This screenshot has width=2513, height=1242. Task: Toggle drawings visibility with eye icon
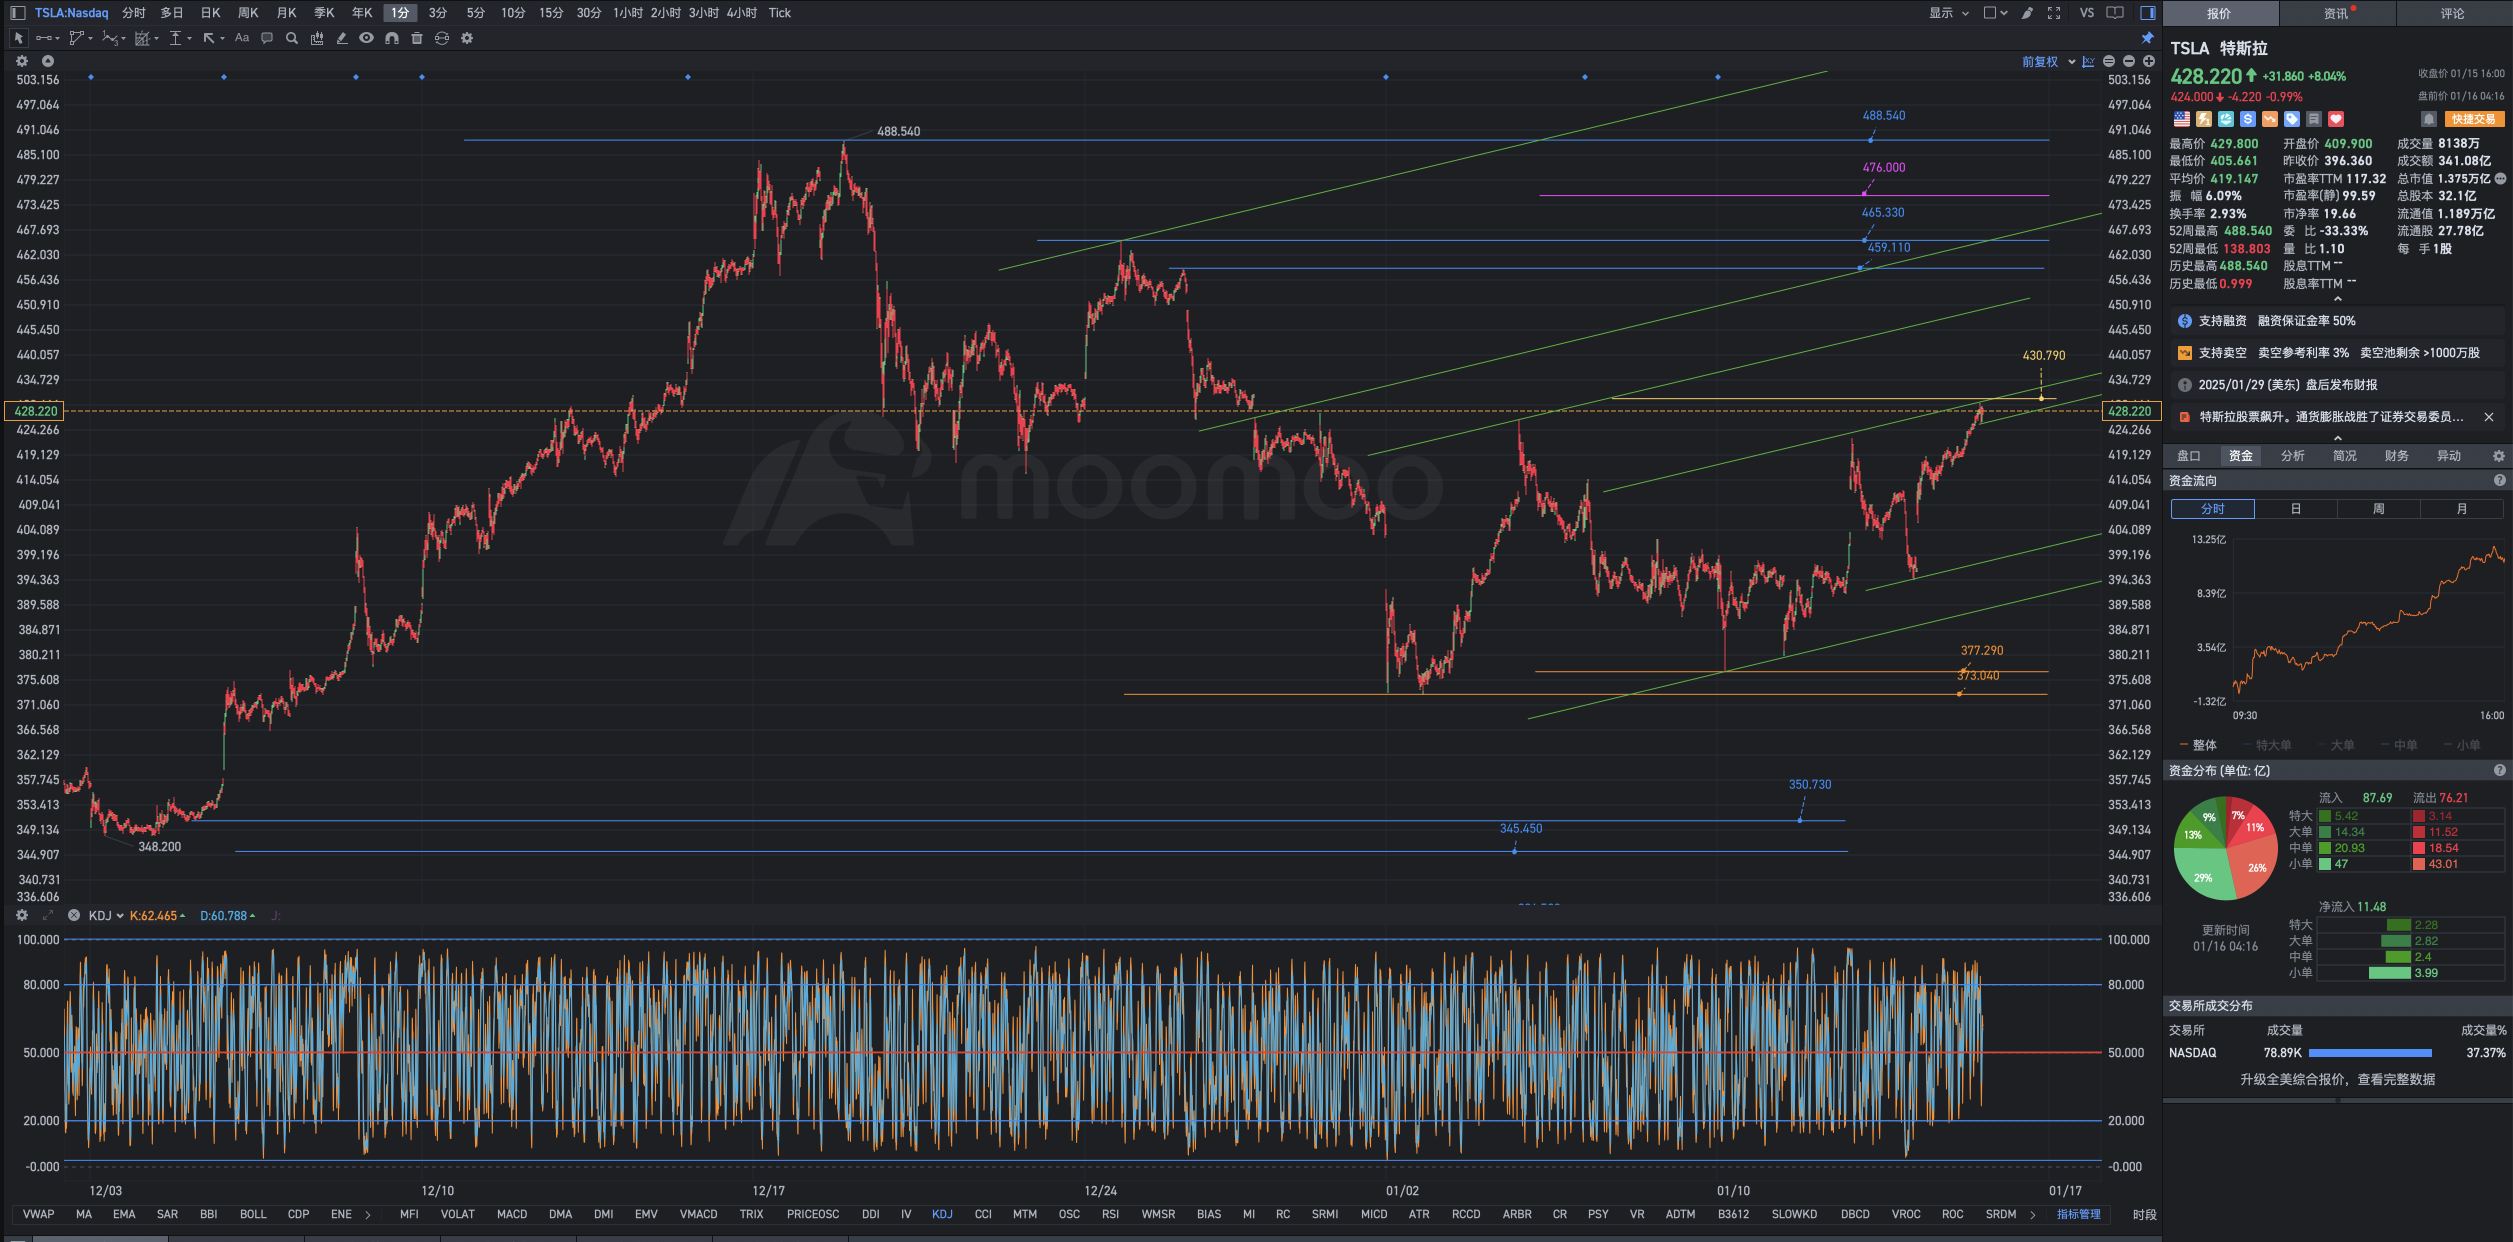pyautogui.click(x=367, y=38)
